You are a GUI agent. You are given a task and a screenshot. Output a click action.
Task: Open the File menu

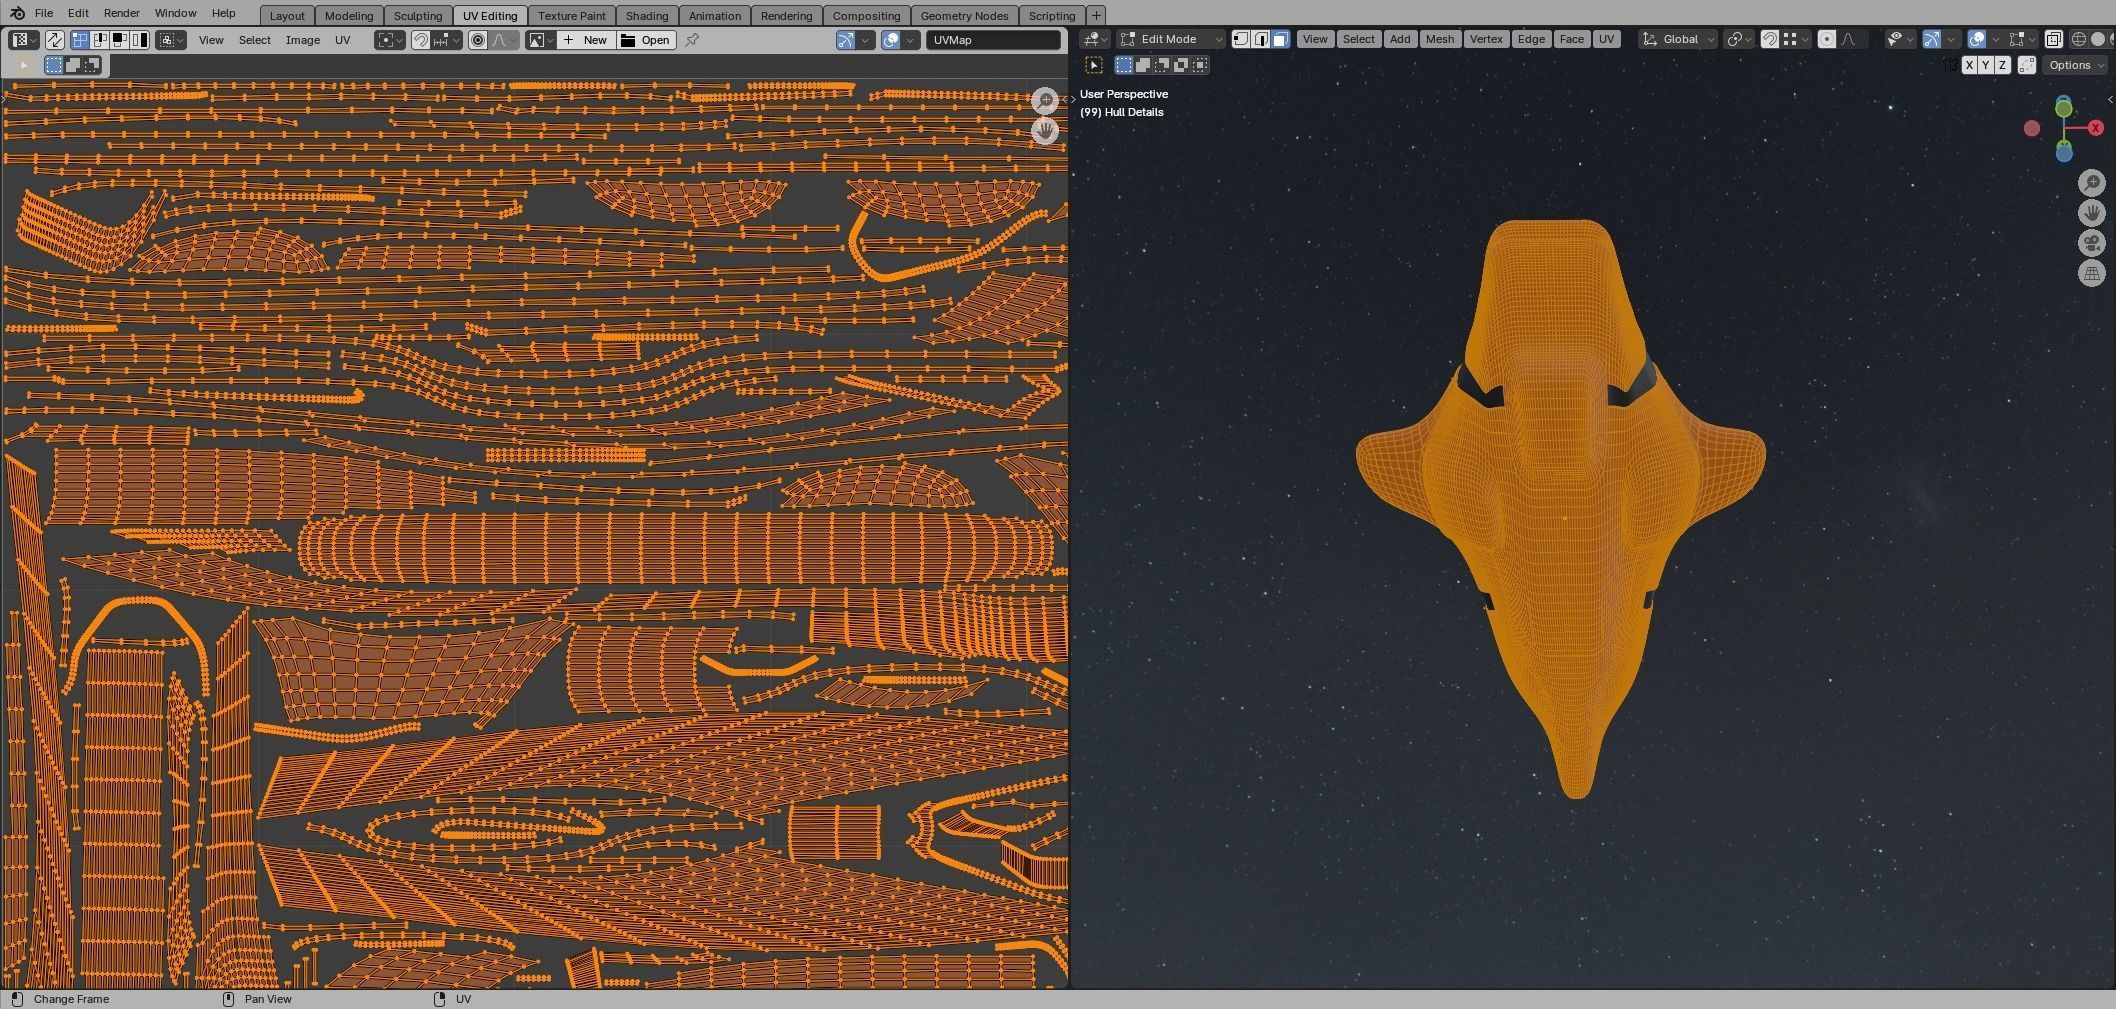pos(44,13)
